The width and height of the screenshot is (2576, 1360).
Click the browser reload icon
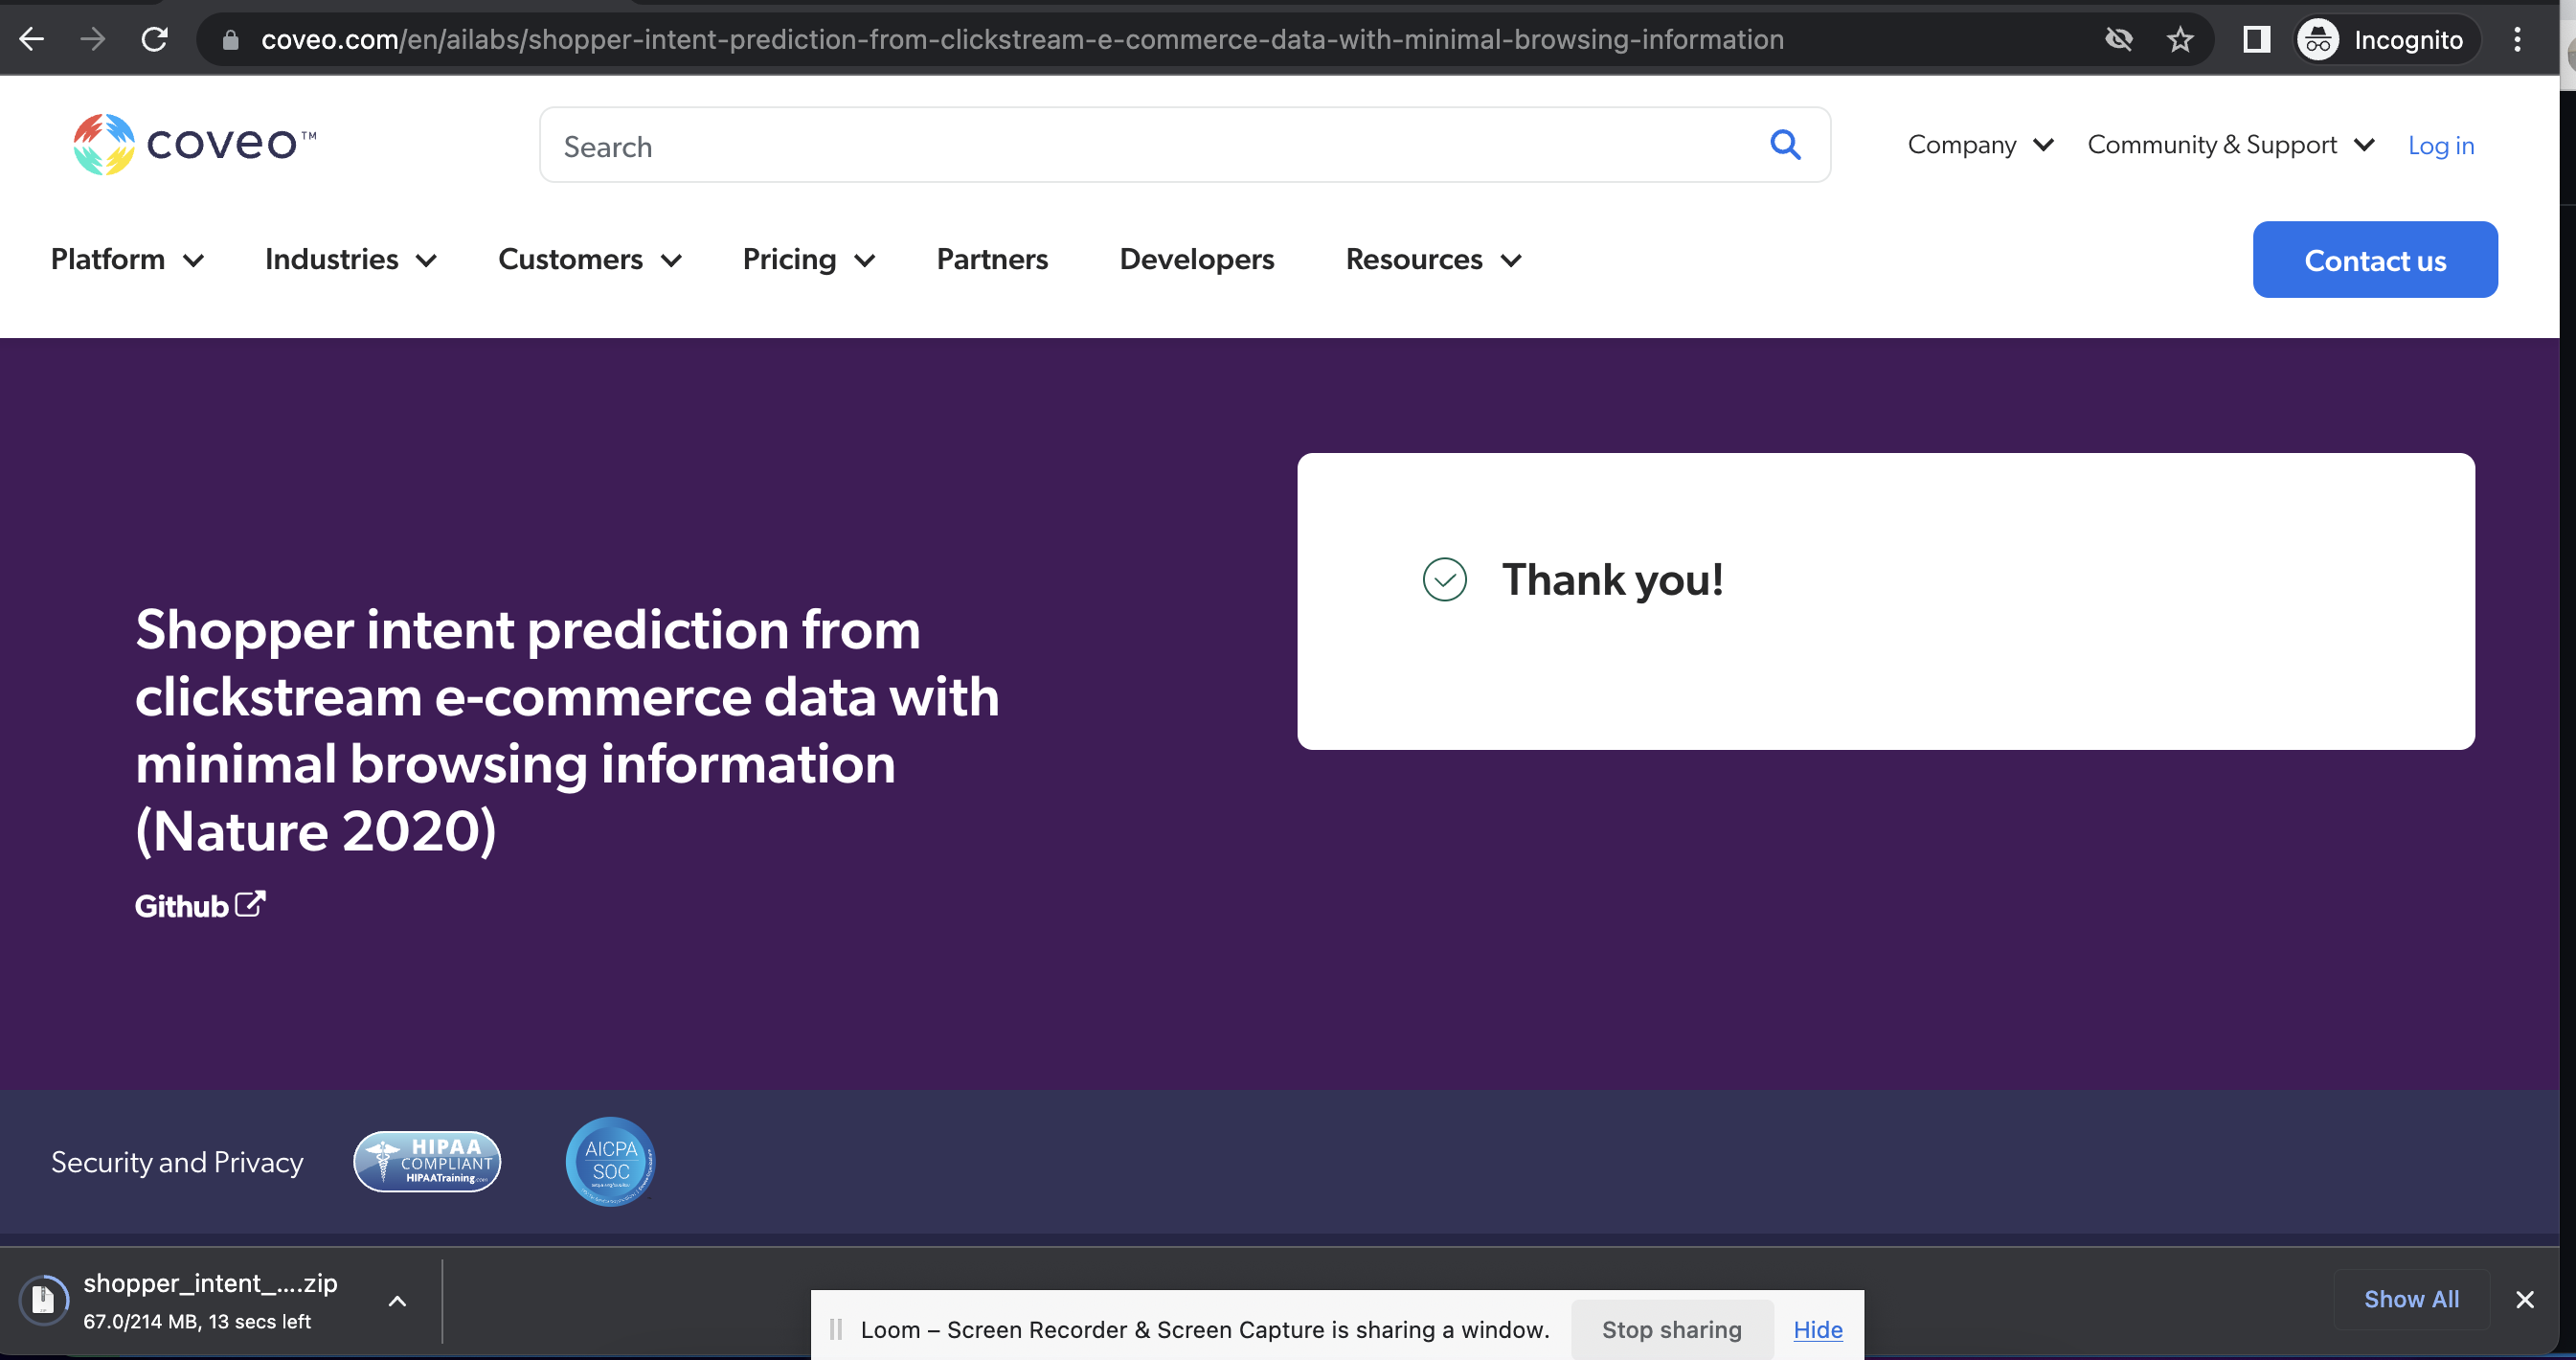[x=154, y=40]
